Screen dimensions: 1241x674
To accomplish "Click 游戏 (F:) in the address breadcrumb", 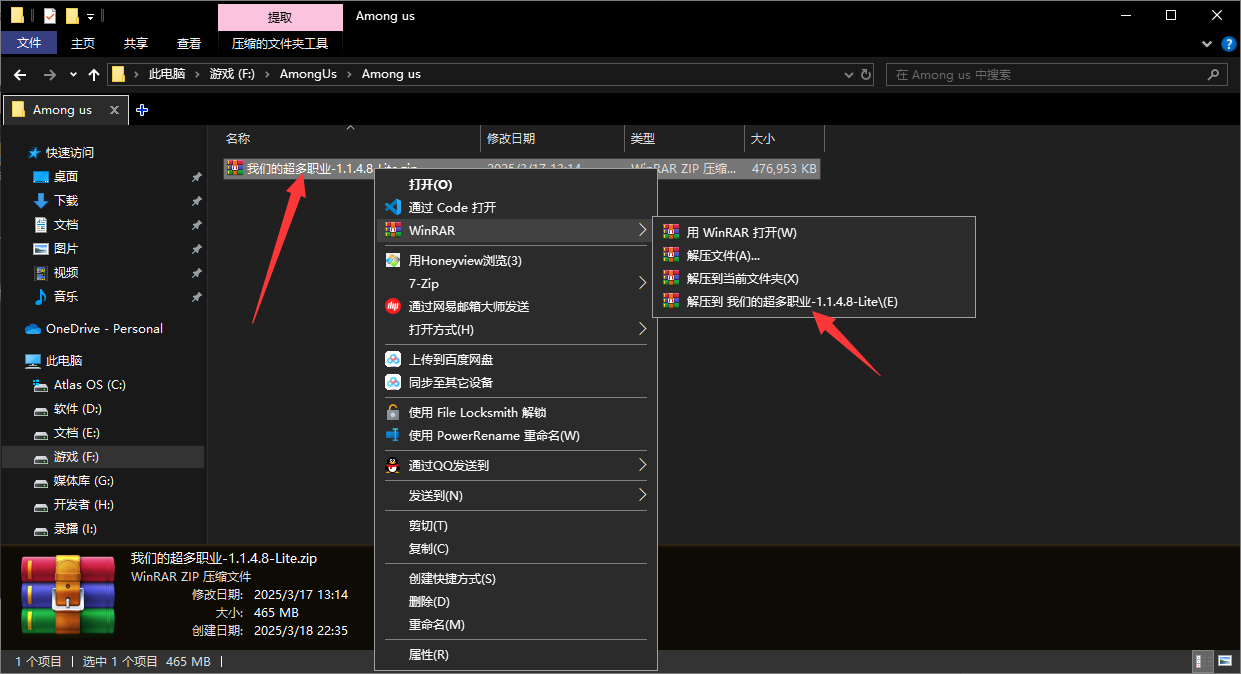I will 231,74.
